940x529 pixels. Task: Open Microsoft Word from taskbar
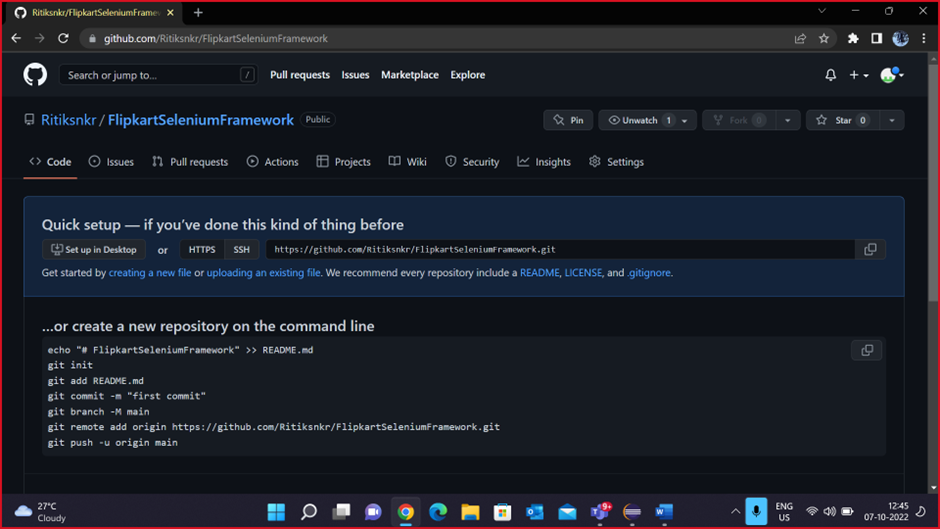click(x=664, y=512)
